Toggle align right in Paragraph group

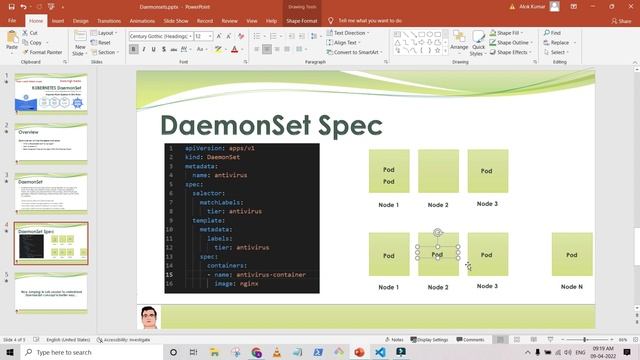pos(277,49)
